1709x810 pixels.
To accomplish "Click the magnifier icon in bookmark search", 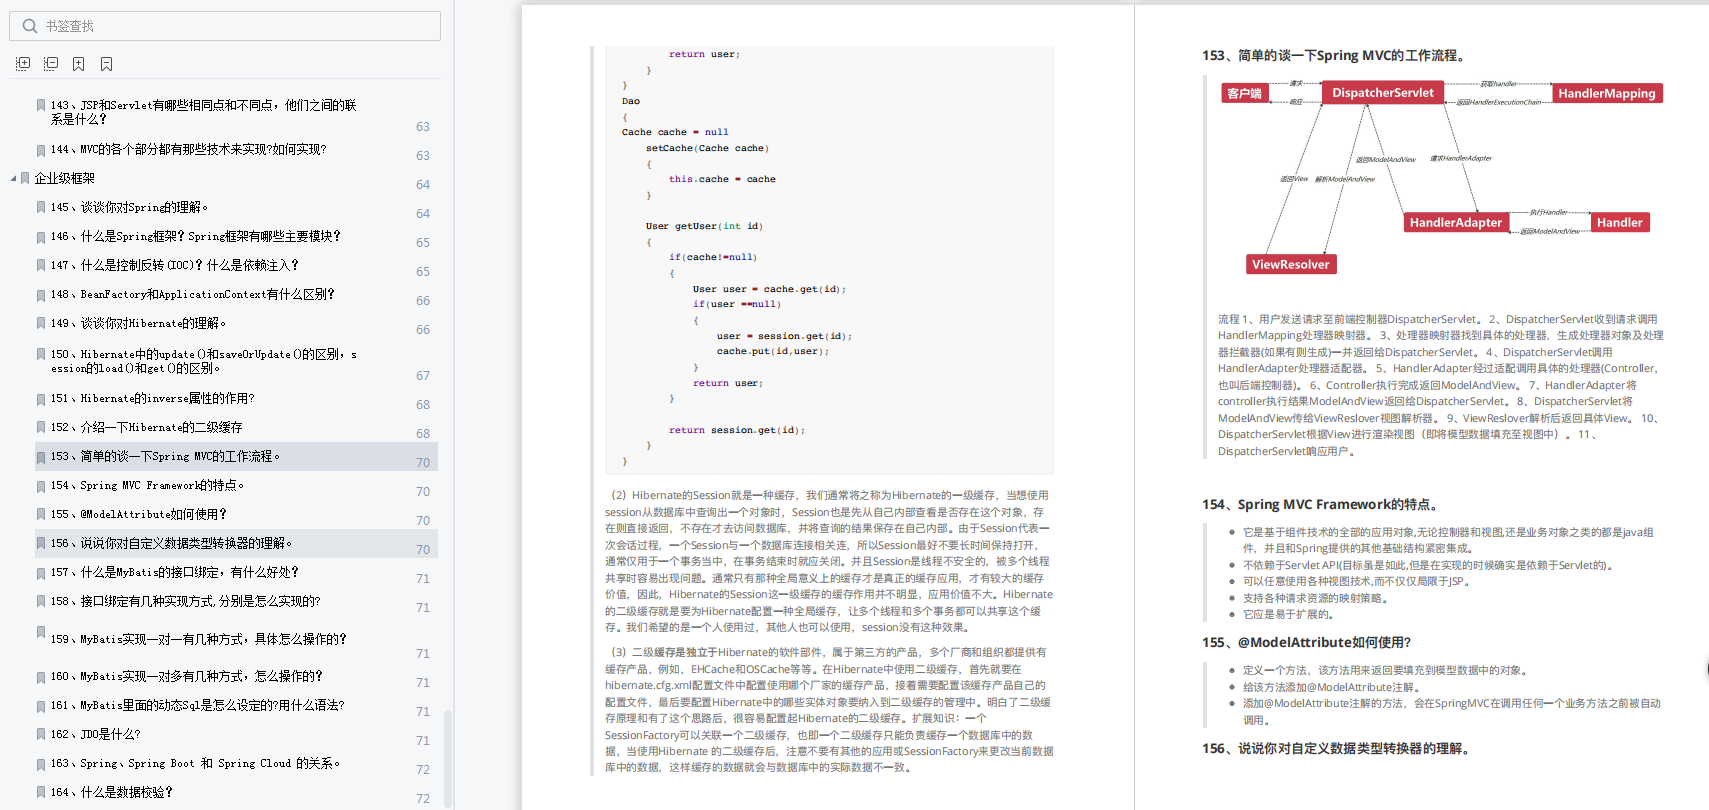I will pyautogui.click(x=29, y=26).
